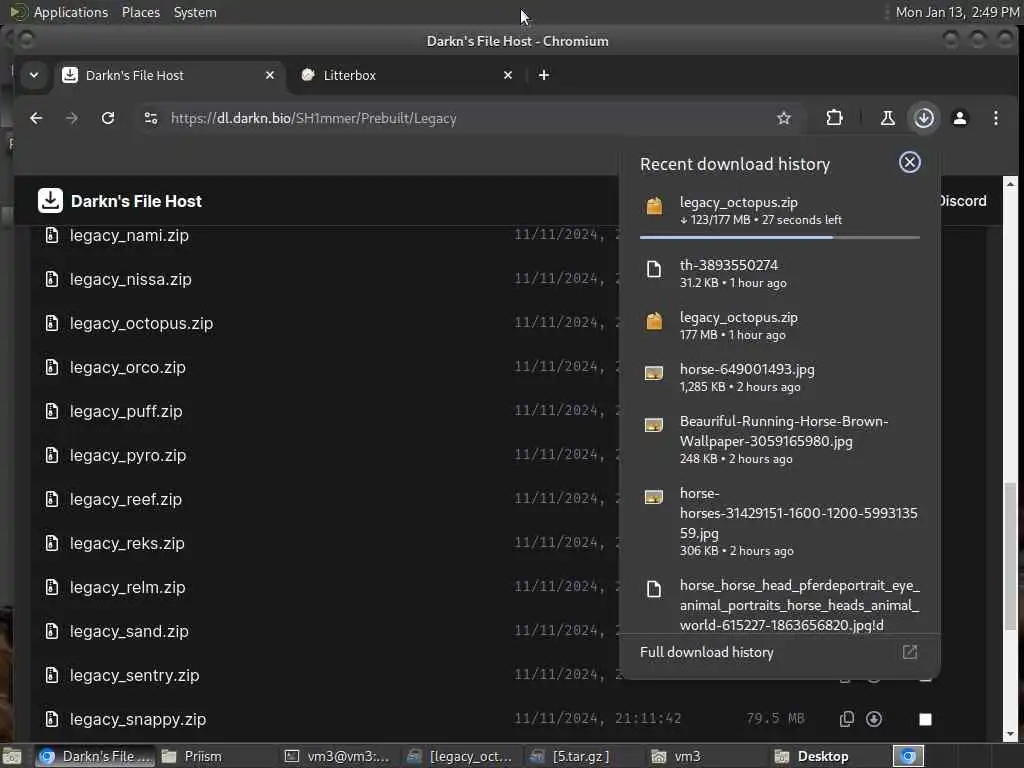Open legacy_snappy.zip file entry
Screen dimensions: 1024x768
pyautogui.click(x=138, y=719)
